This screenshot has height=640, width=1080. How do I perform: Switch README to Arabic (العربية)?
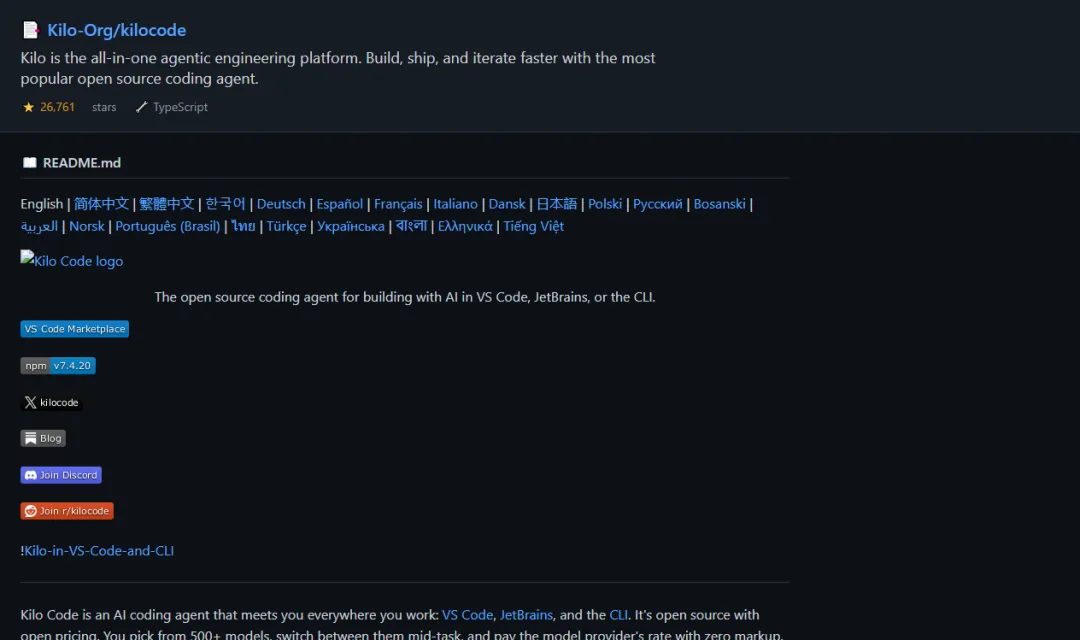[x=39, y=226]
